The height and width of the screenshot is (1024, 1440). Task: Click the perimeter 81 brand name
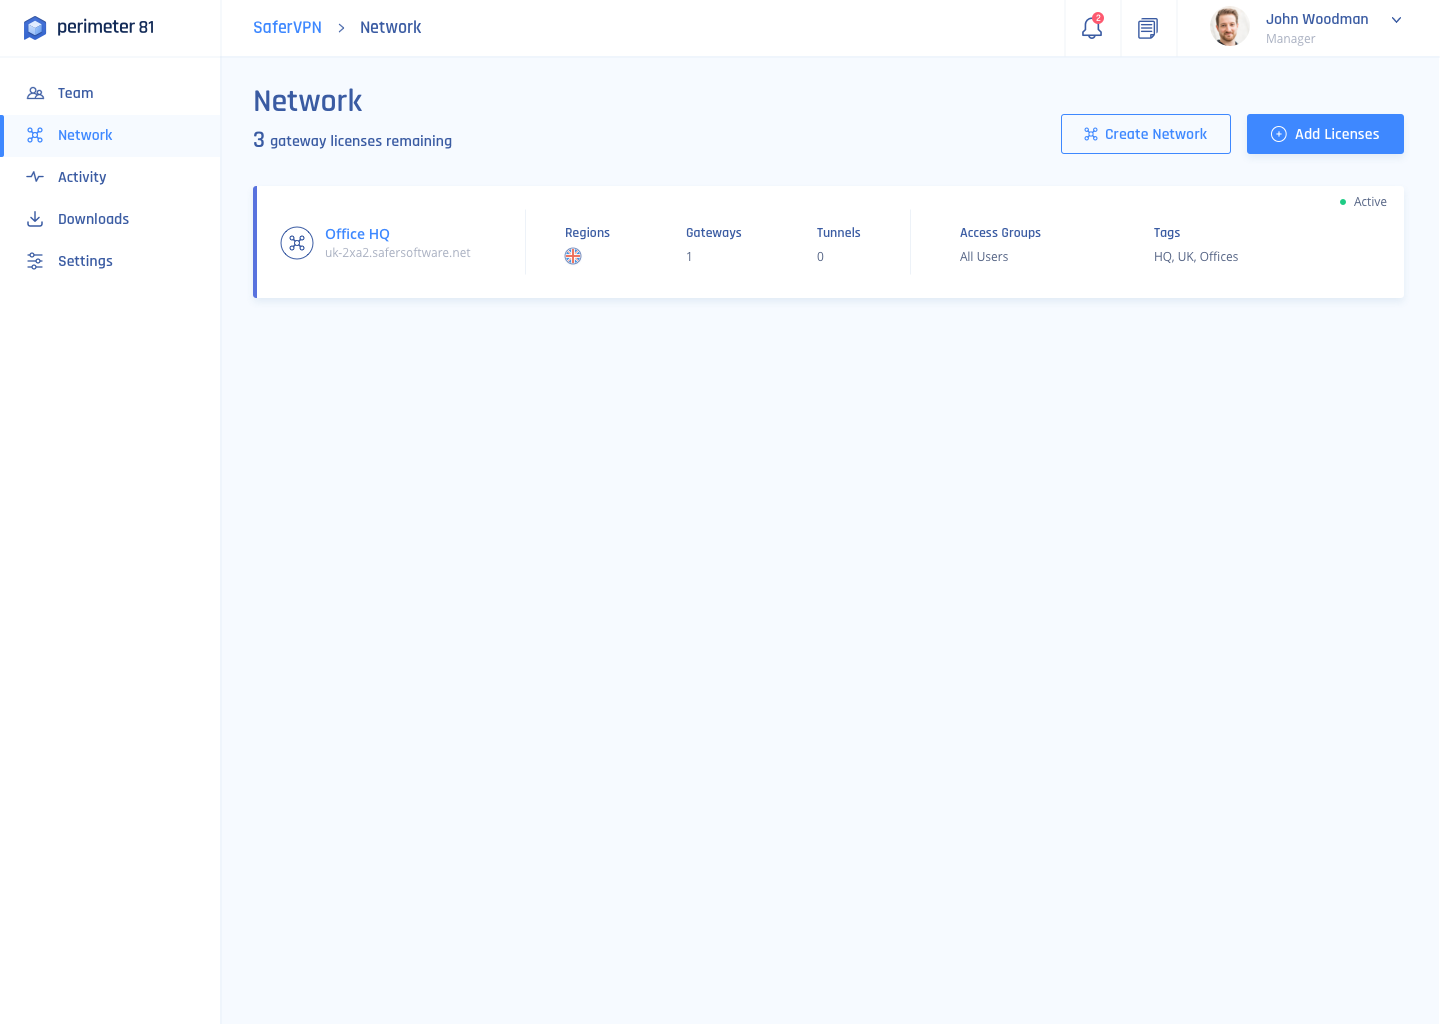pos(106,27)
